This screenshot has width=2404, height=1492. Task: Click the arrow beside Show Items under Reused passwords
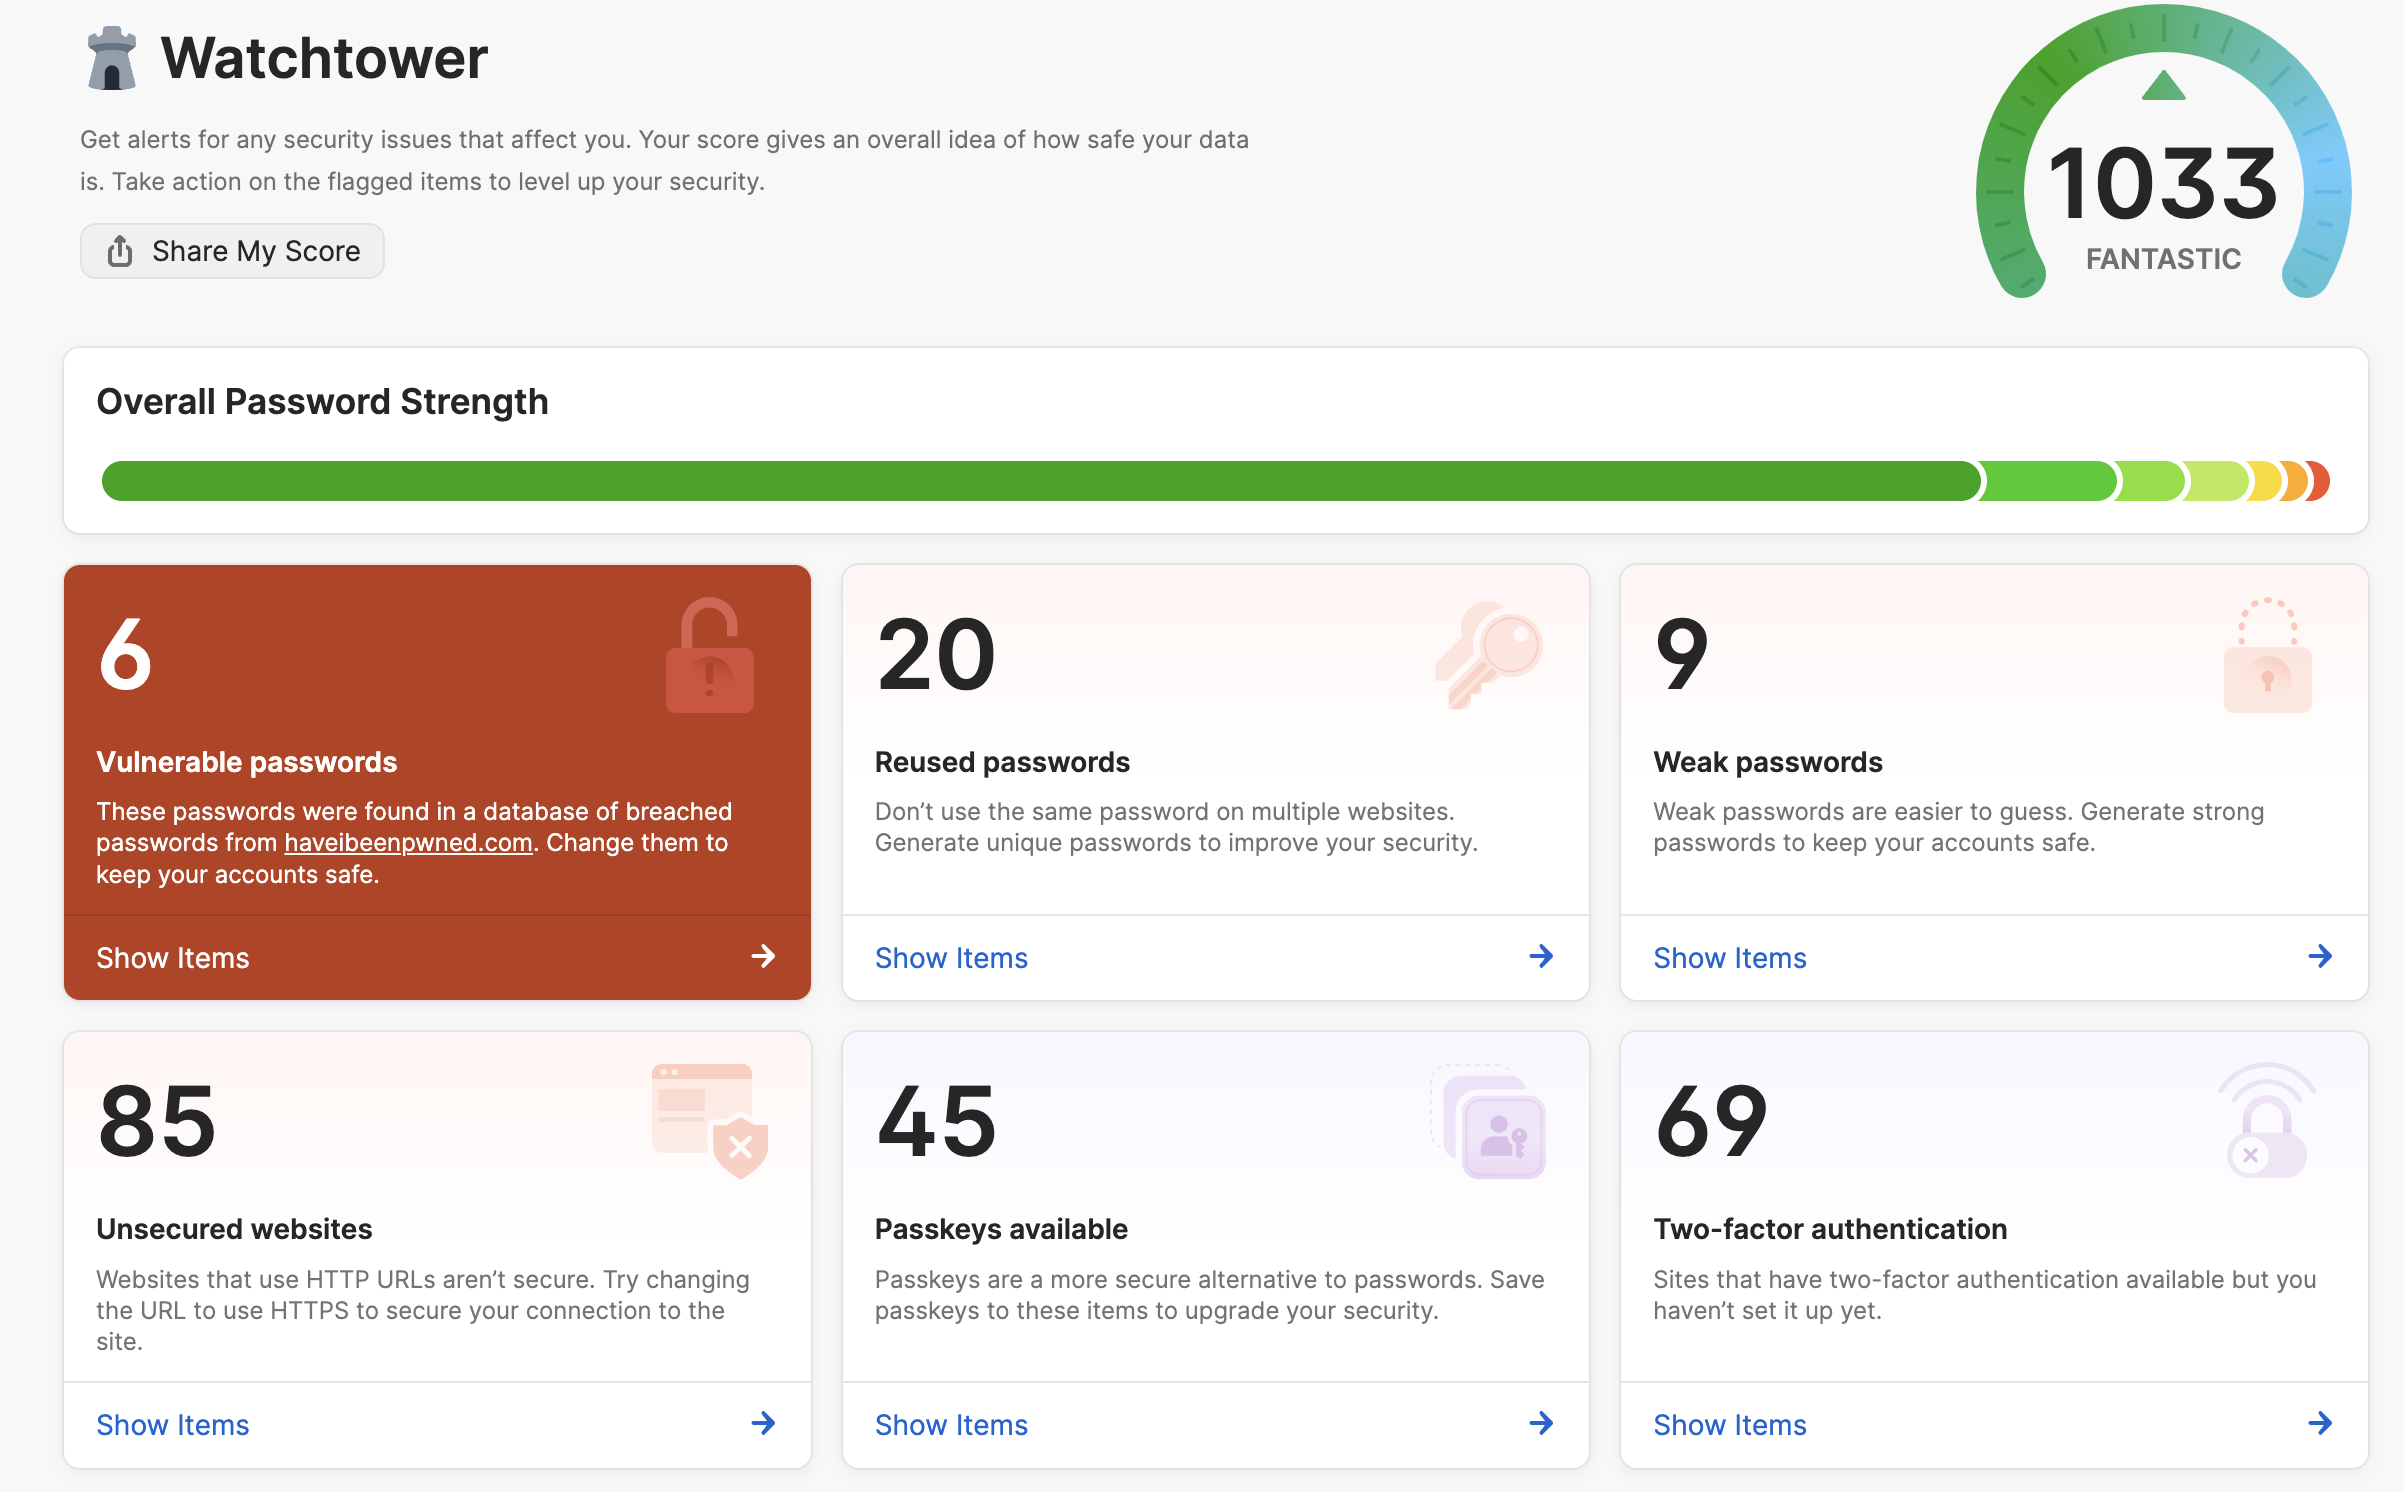[1541, 957]
